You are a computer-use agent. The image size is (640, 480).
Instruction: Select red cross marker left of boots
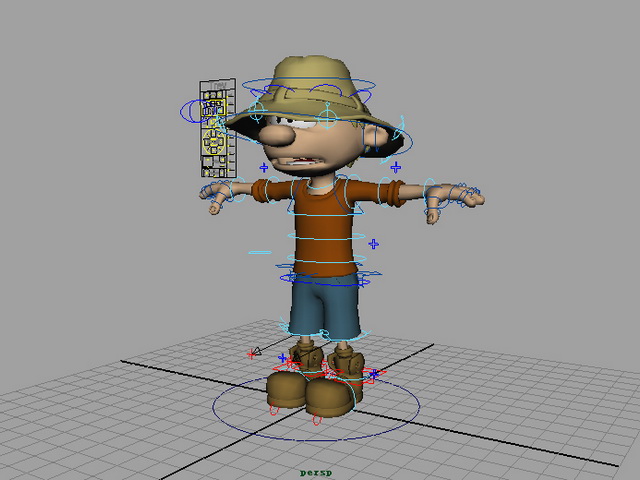[x=251, y=355]
